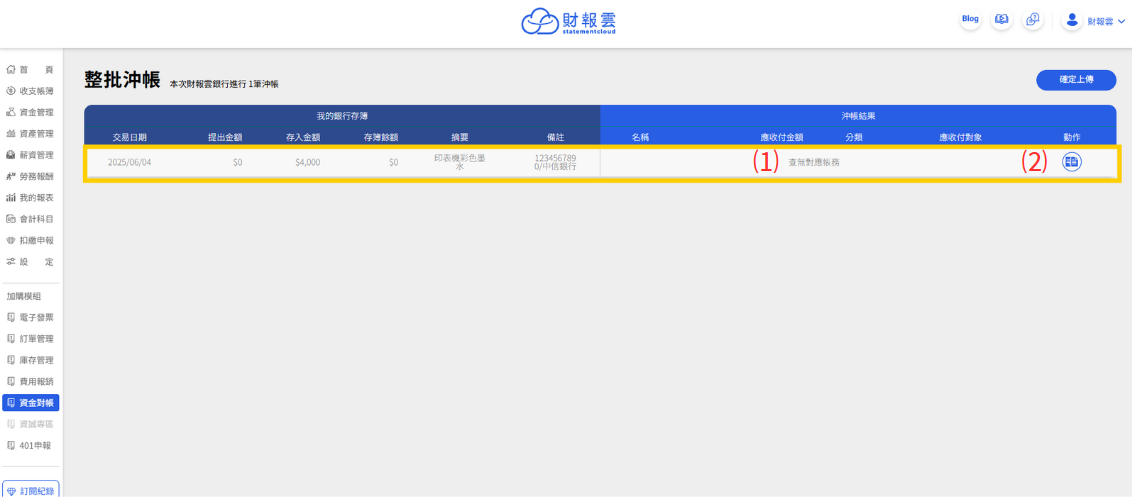This screenshot has height=498, width=1132.
Task: Open 勞務報酬 in the sidebar
Action: tap(30, 176)
